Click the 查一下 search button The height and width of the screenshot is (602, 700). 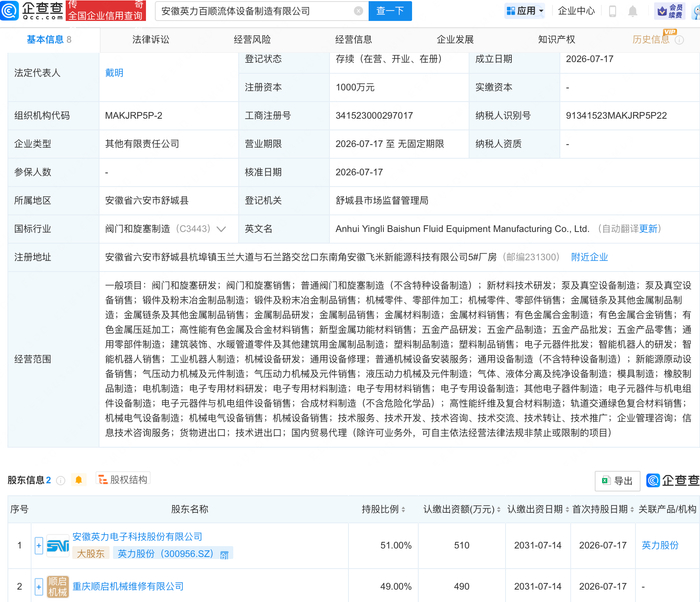tap(390, 11)
